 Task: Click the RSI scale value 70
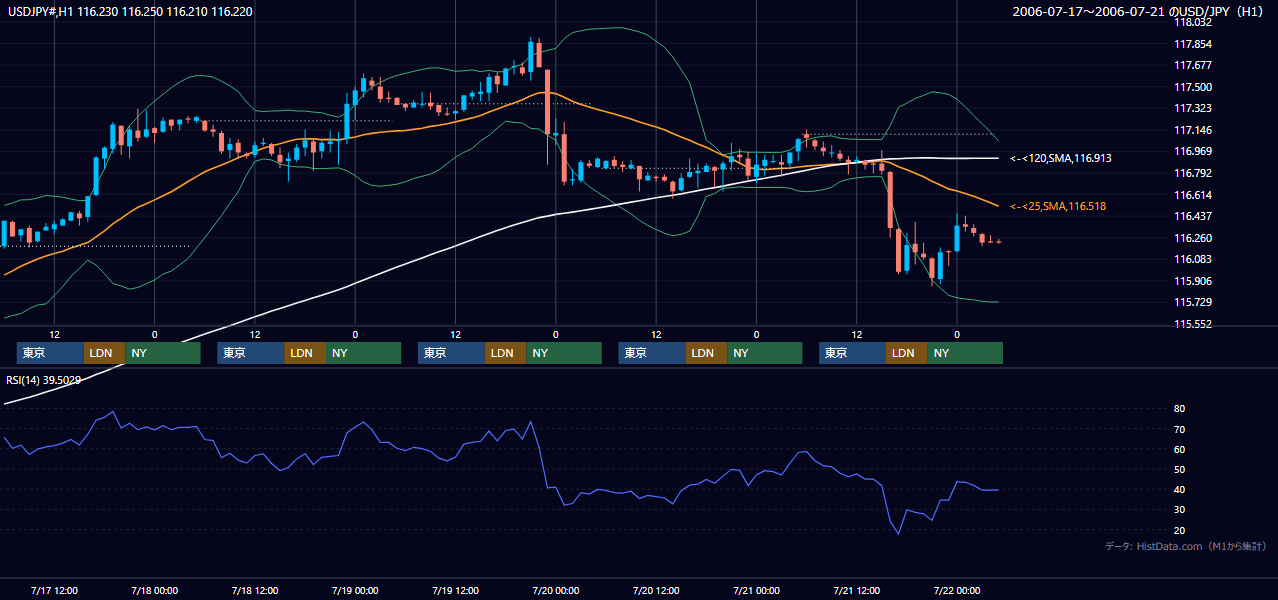(1180, 429)
